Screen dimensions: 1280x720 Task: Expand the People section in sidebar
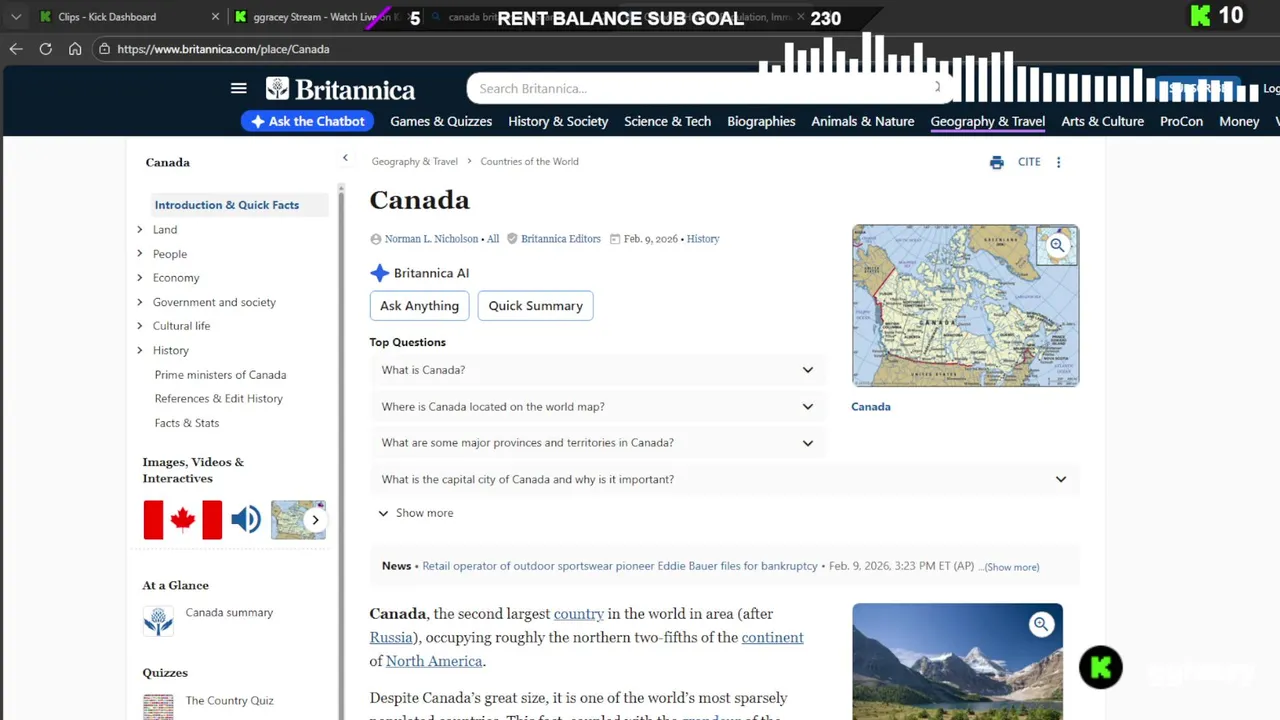(x=140, y=254)
